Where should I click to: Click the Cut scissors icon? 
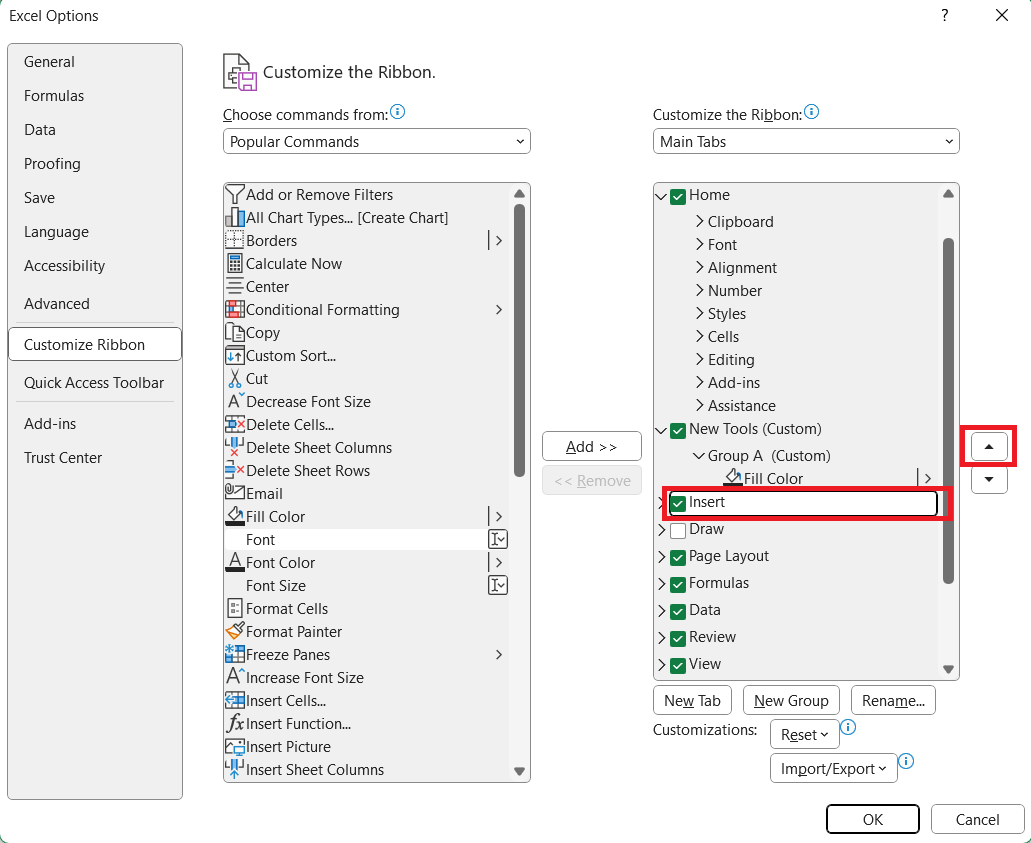point(235,379)
